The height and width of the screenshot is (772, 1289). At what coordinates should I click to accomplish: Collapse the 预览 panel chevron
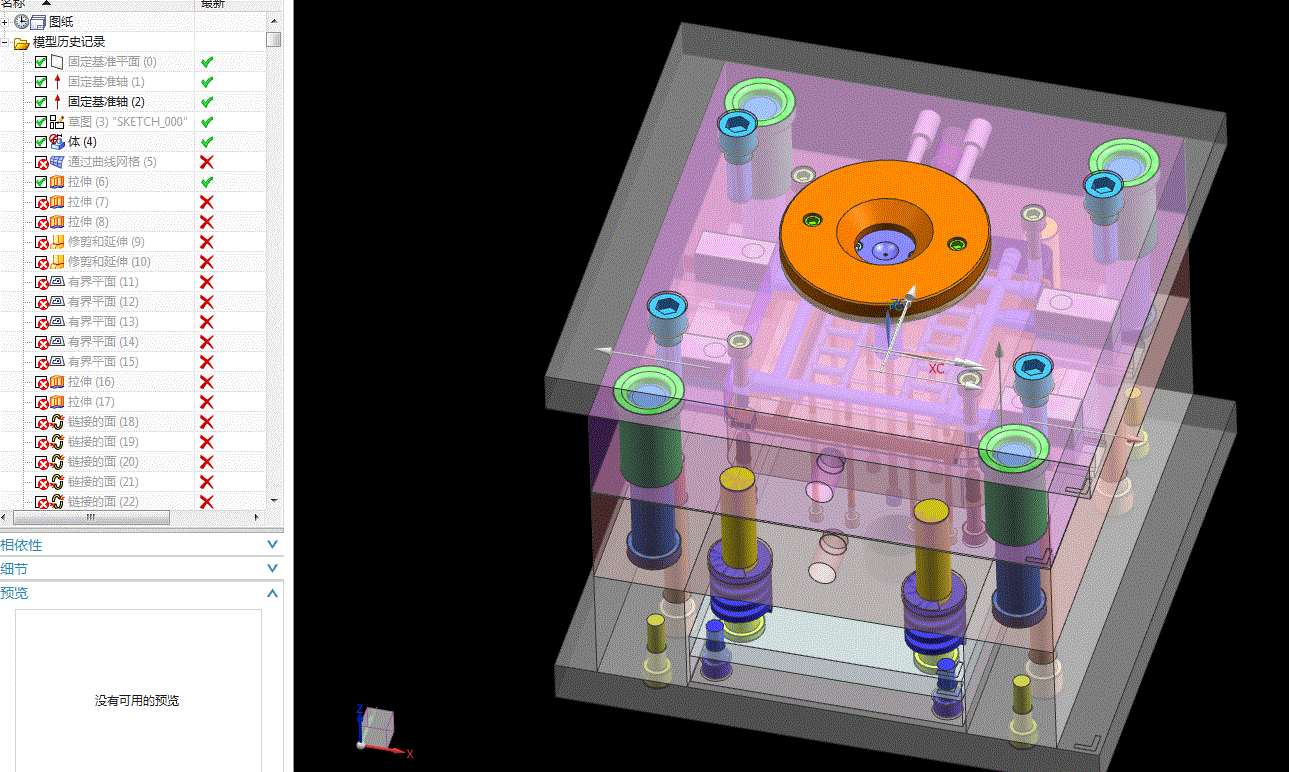(272, 593)
